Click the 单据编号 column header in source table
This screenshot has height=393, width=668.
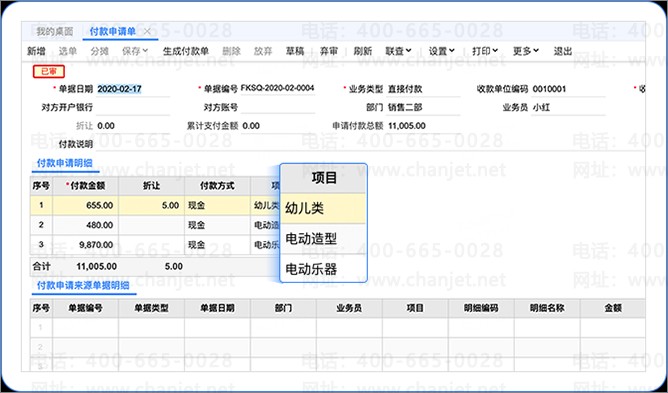(86, 308)
